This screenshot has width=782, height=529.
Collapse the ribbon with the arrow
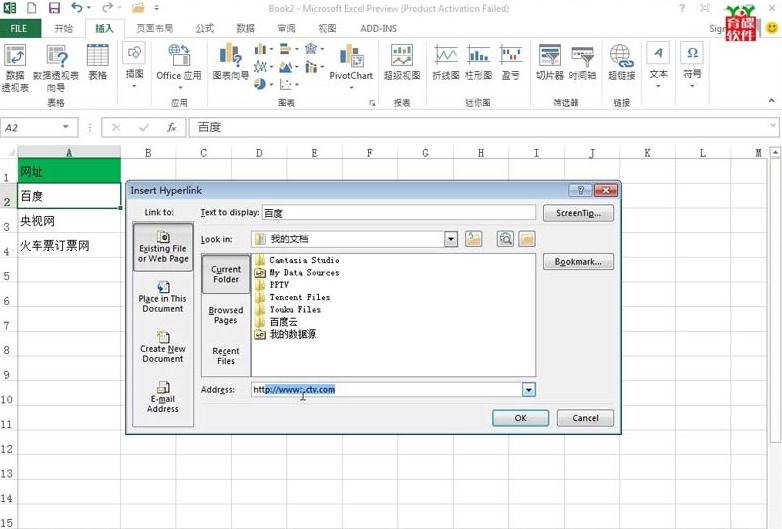coord(772,101)
